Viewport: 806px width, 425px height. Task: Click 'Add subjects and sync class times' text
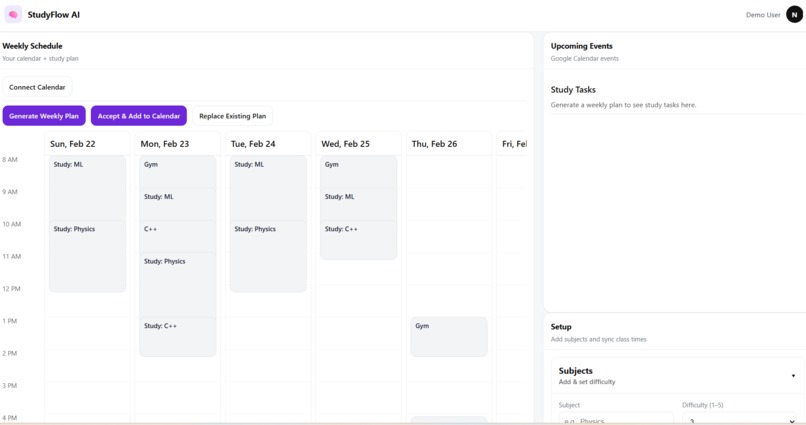[598, 339]
